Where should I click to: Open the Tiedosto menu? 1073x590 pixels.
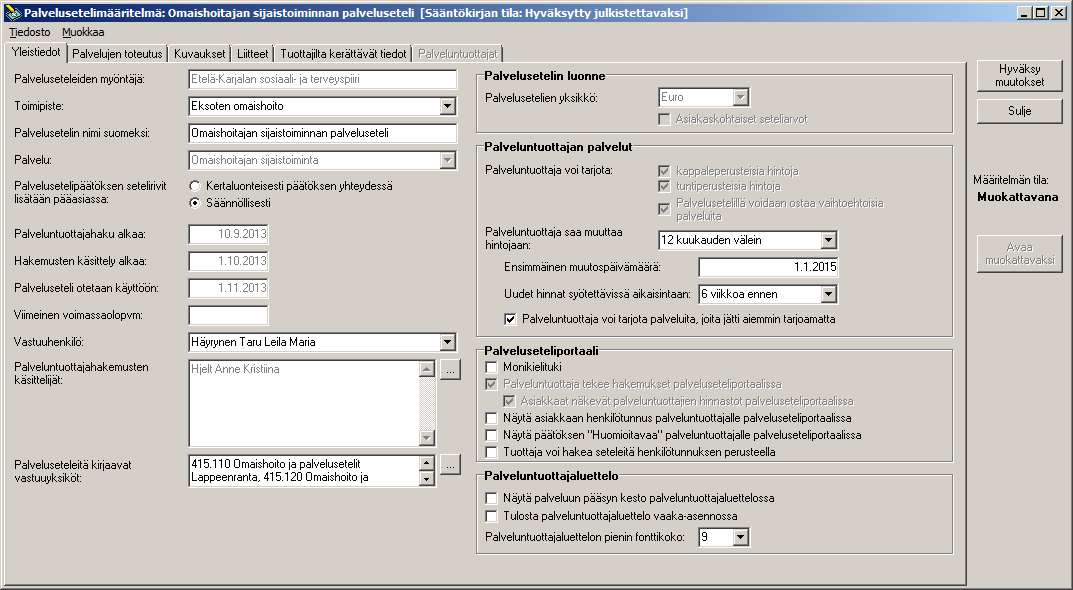pos(30,32)
